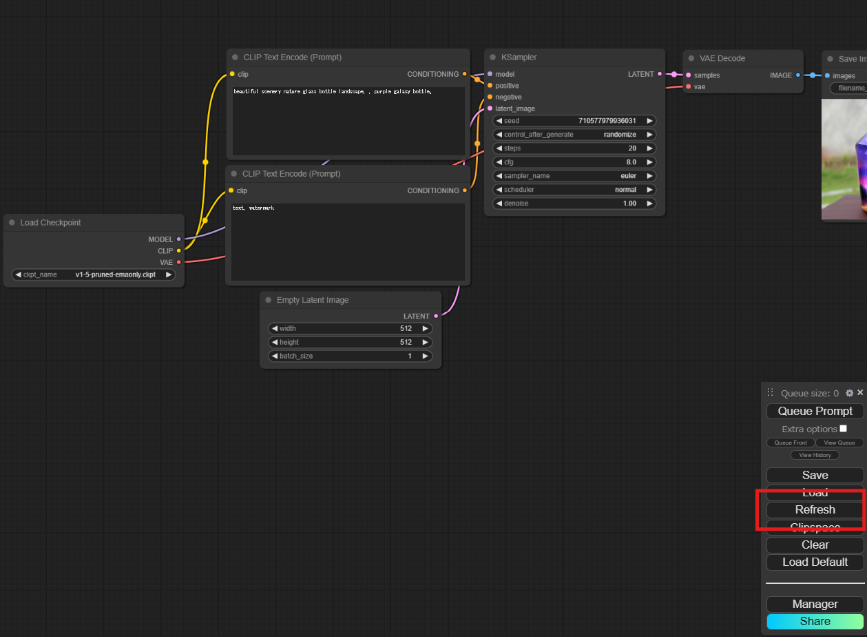The image size is (867, 637).
Task: Click the MODEL output port on Load Checkpoint
Action: pyautogui.click(x=179, y=239)
